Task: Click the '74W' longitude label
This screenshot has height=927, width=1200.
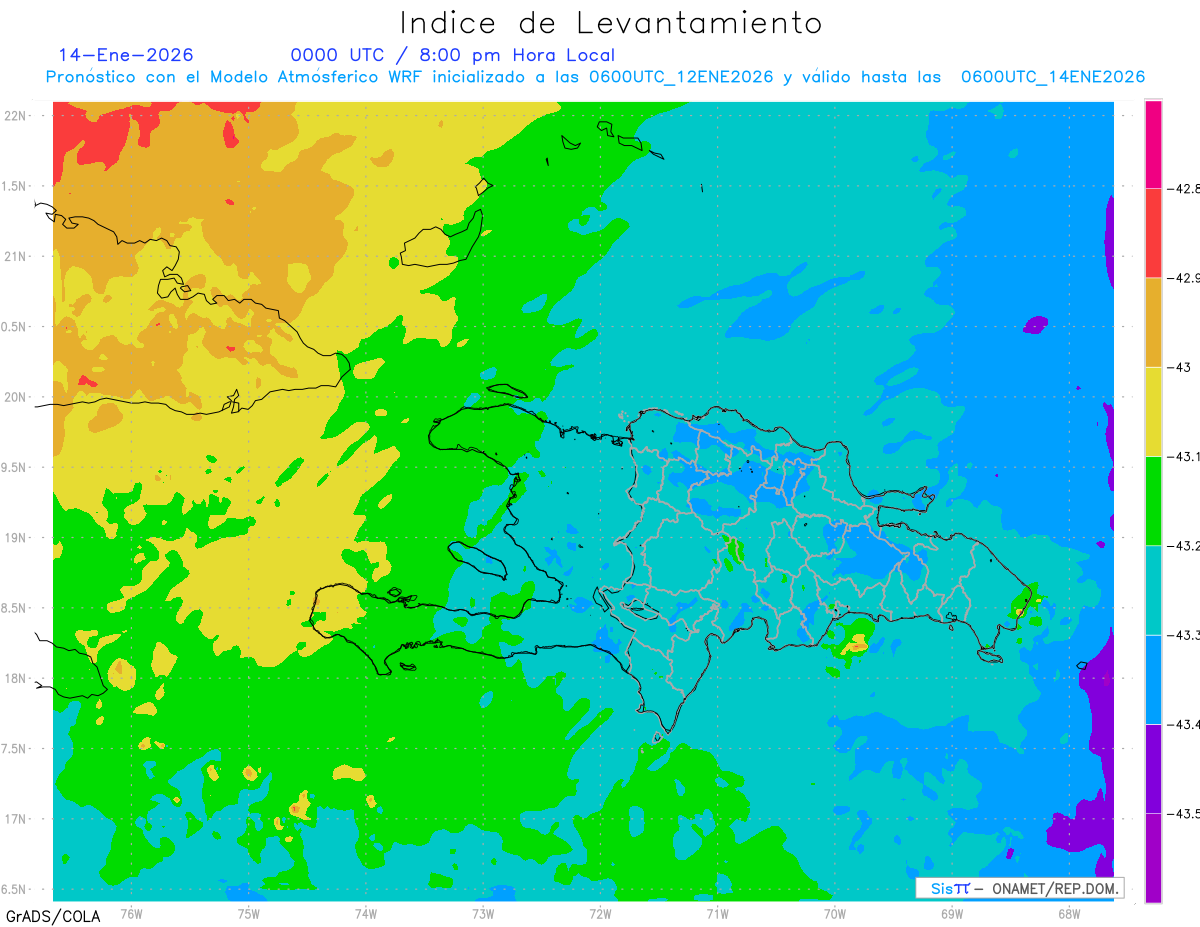Action: point(365,913)
